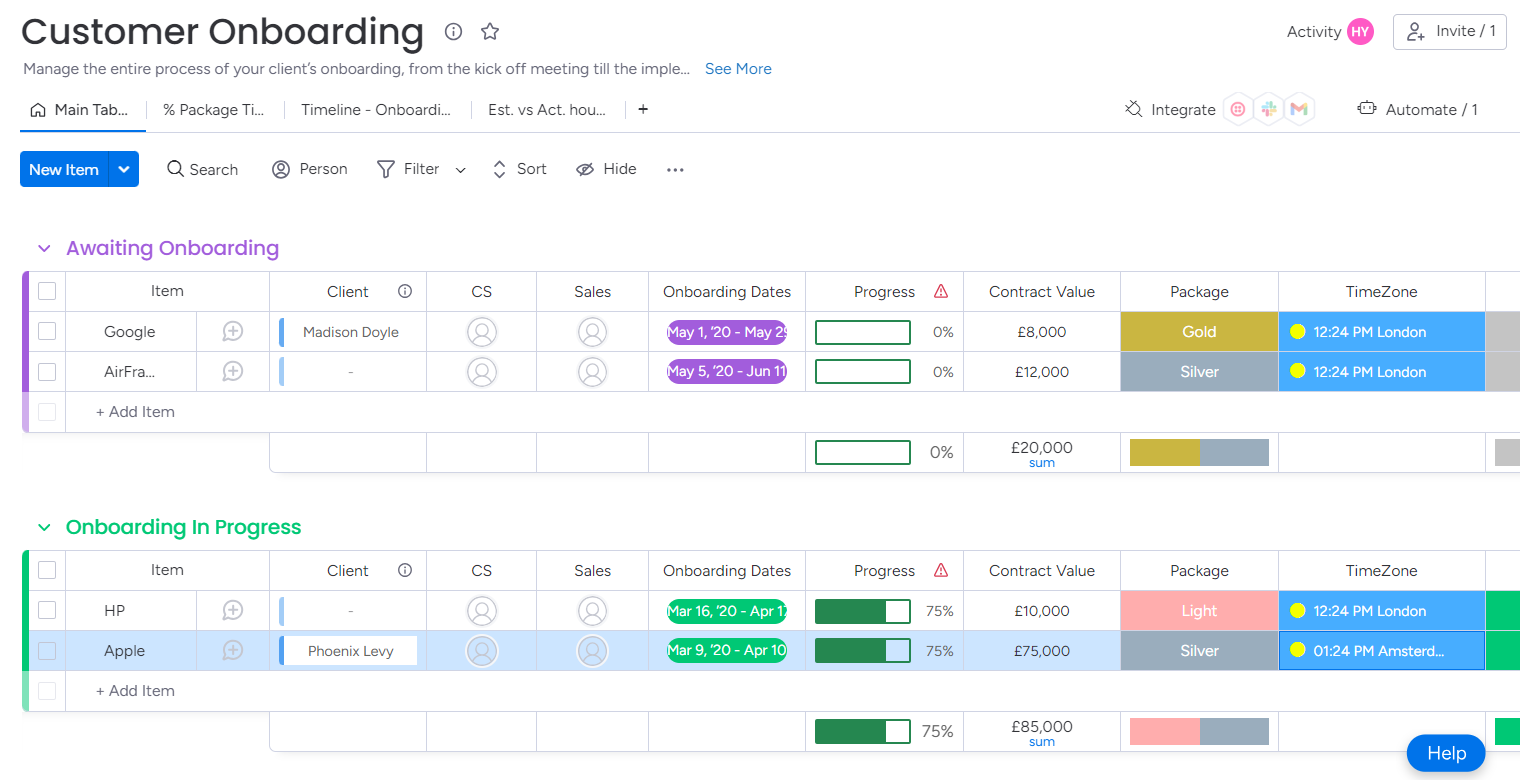
Task: Check the select-all box in Awaiting Onboarding header
Action: [x=46, y=291]
